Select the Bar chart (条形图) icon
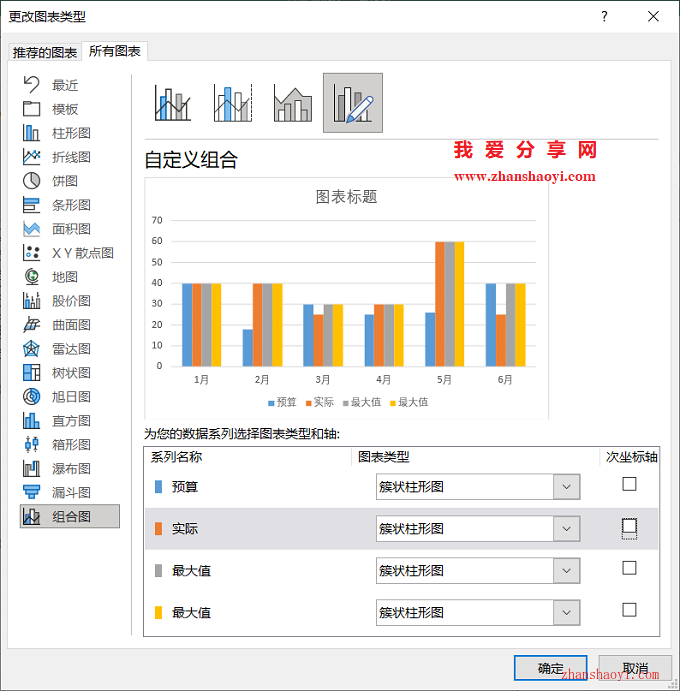 point(31,205)
